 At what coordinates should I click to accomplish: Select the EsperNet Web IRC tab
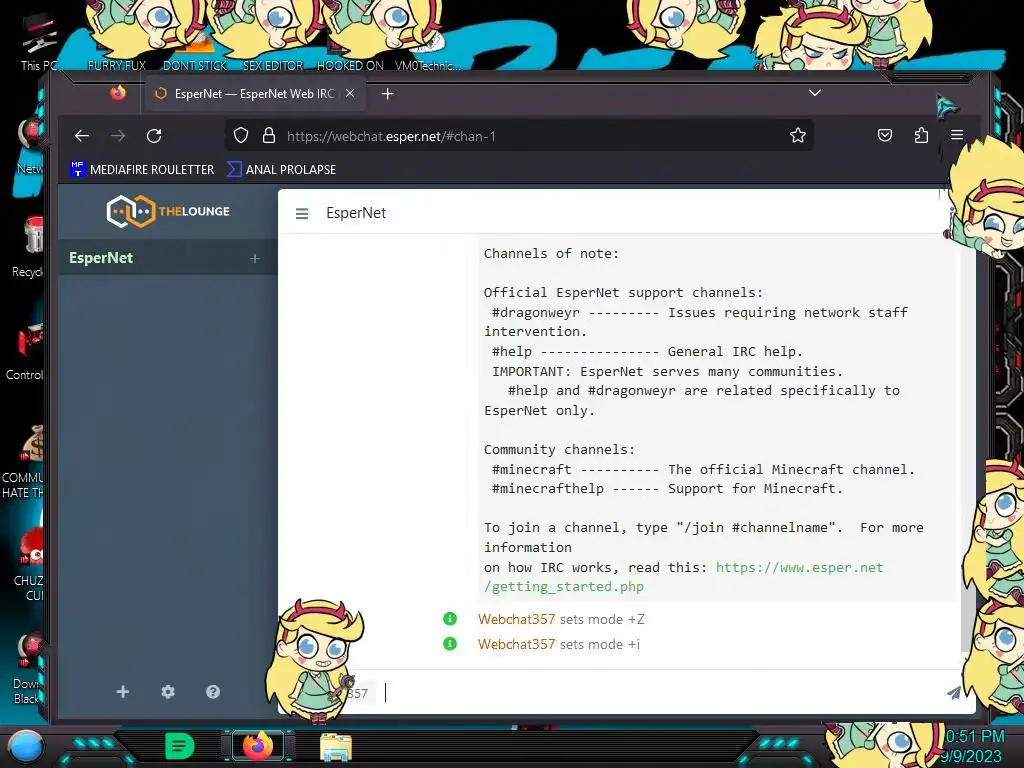pos(255,94)
